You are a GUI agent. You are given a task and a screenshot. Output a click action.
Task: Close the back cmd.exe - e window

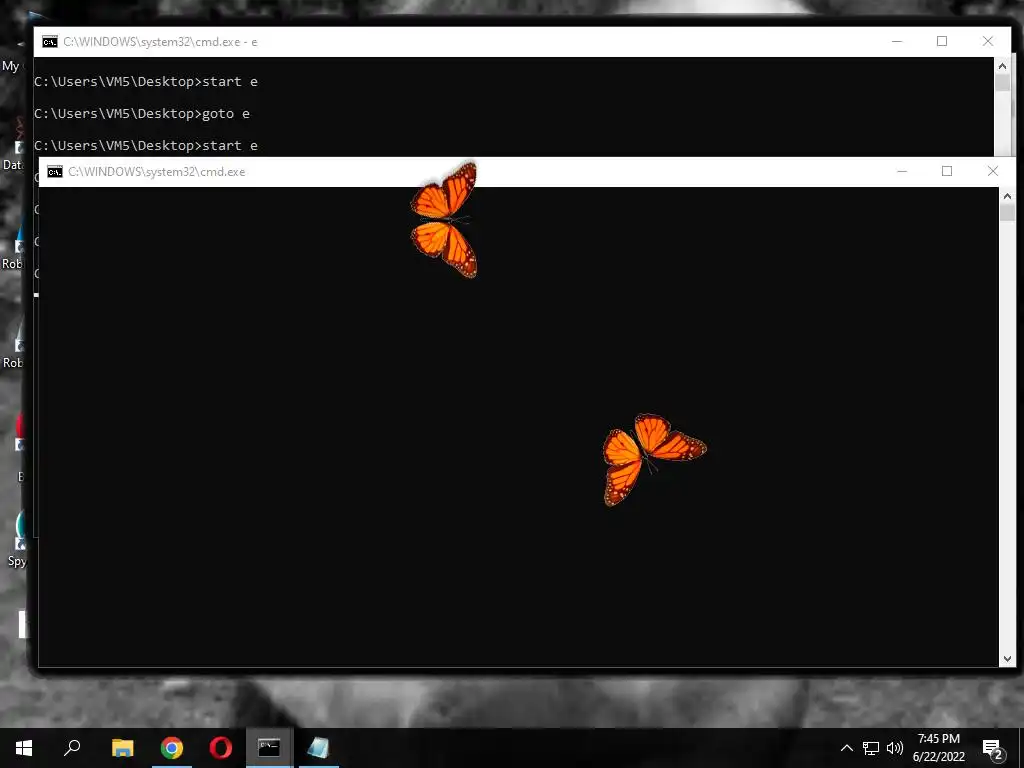[x=987, y=41]
